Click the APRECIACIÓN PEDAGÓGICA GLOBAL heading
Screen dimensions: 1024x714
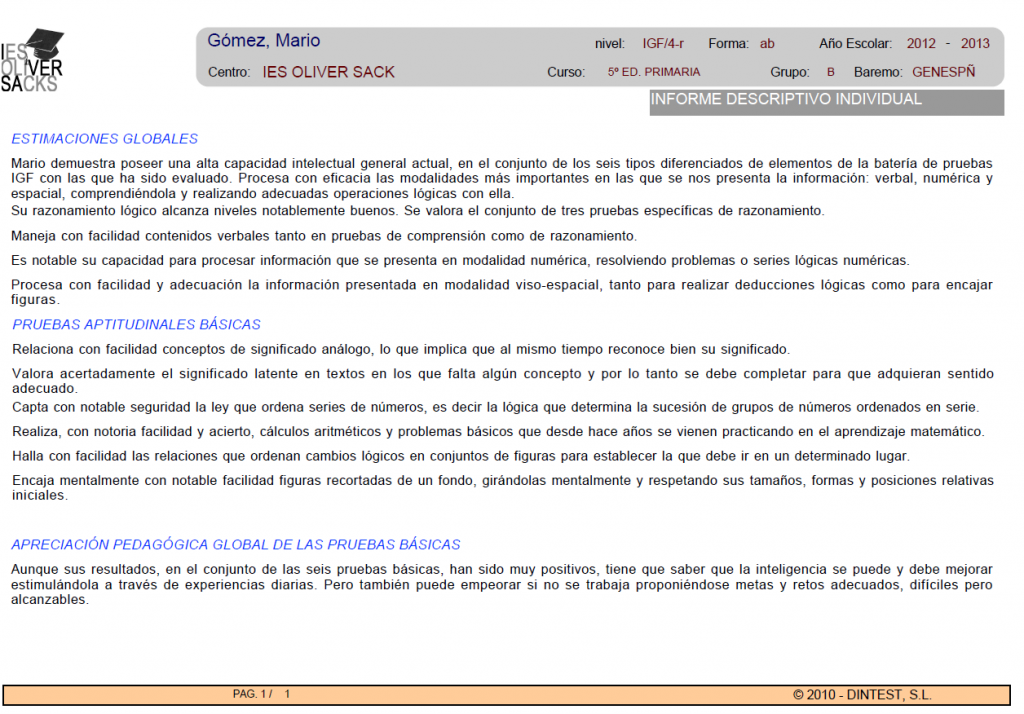coord(236,545)
